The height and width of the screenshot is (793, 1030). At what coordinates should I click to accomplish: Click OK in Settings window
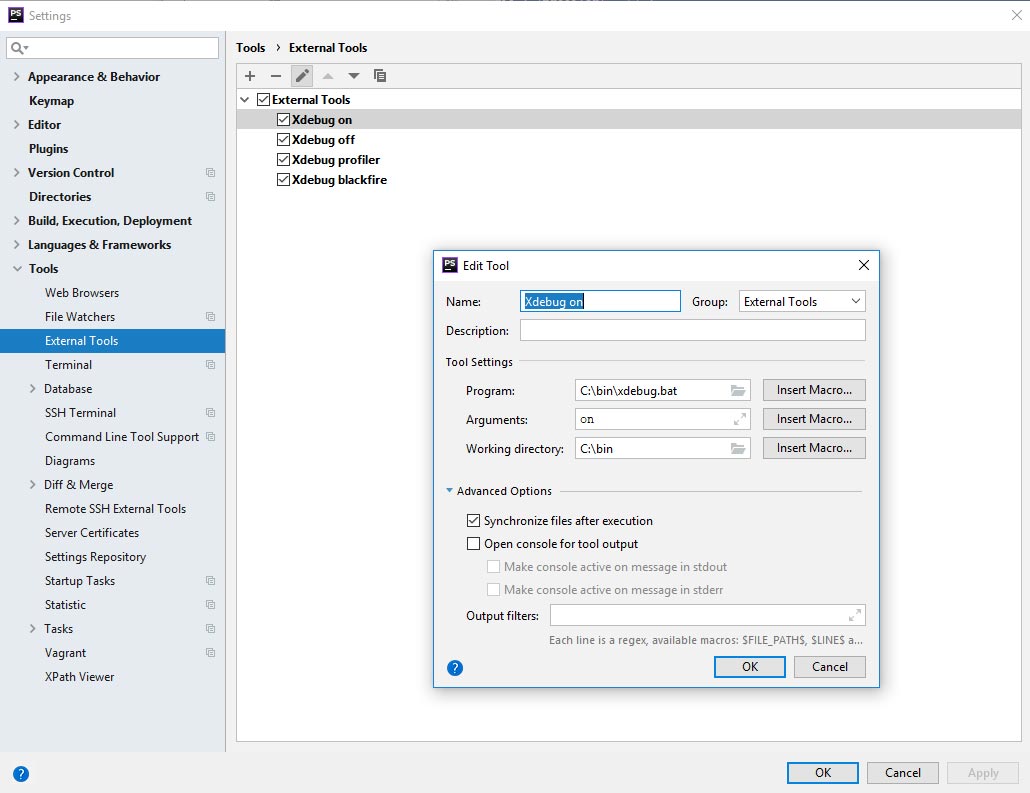pyautogui.click(x=822, y=773)
